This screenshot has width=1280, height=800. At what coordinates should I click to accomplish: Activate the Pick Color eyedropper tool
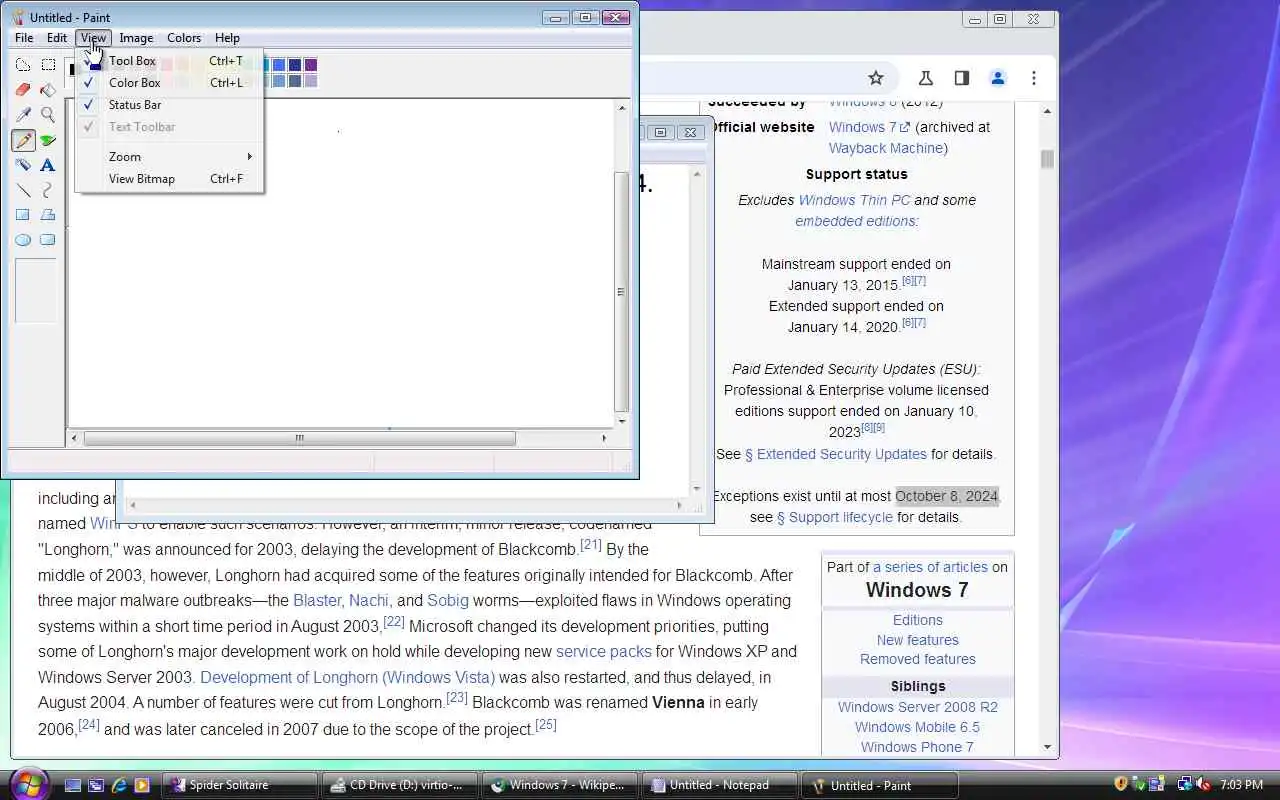pos(23,115)
